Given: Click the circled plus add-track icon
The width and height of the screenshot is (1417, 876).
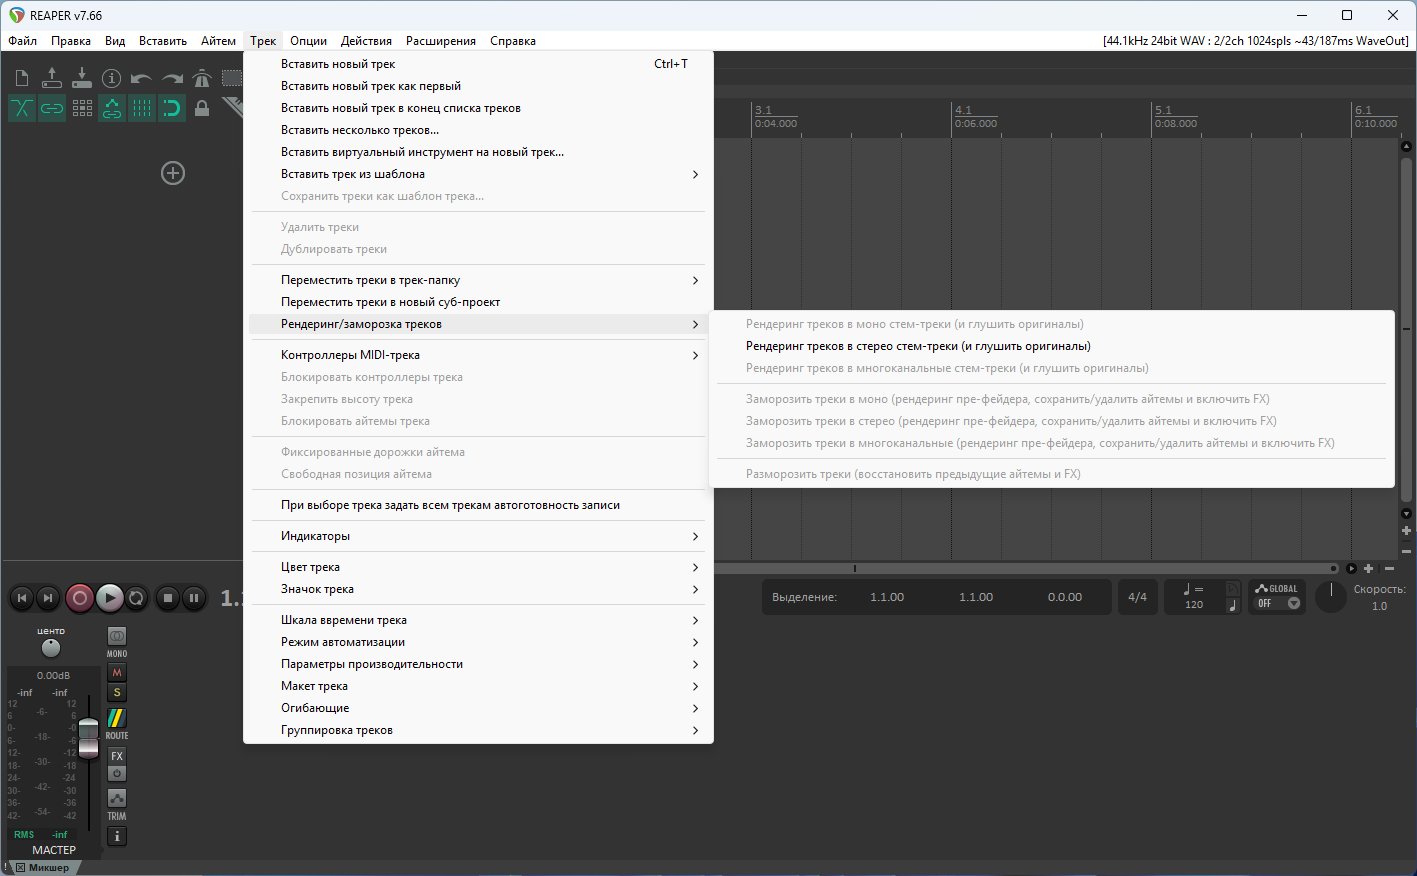Looking at the screenshot, I should tap(173, 173).
